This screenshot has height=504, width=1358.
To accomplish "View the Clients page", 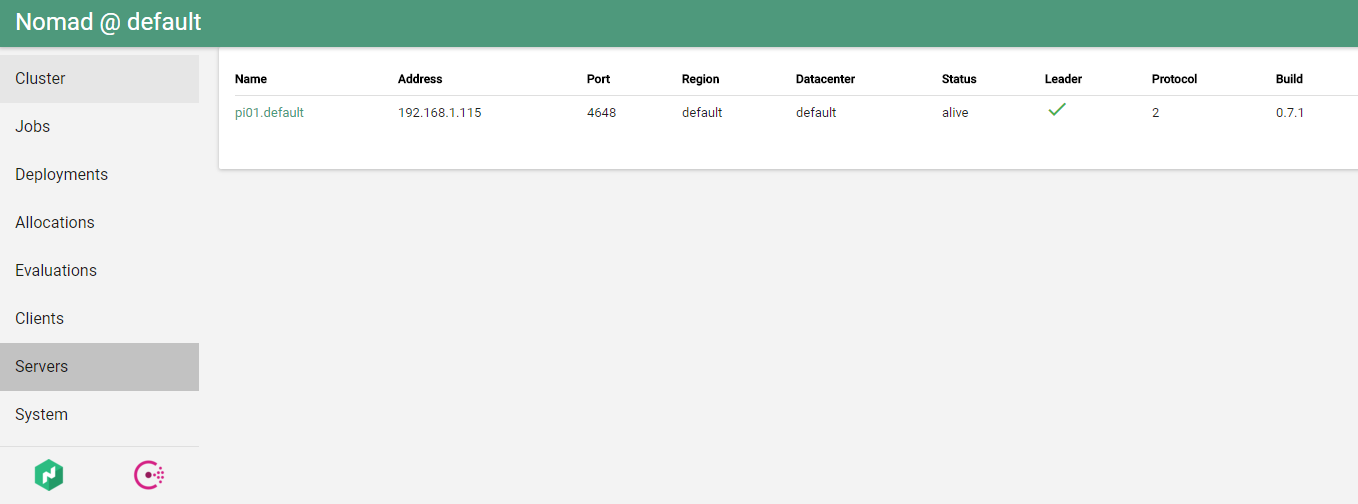I will (99, 319).
